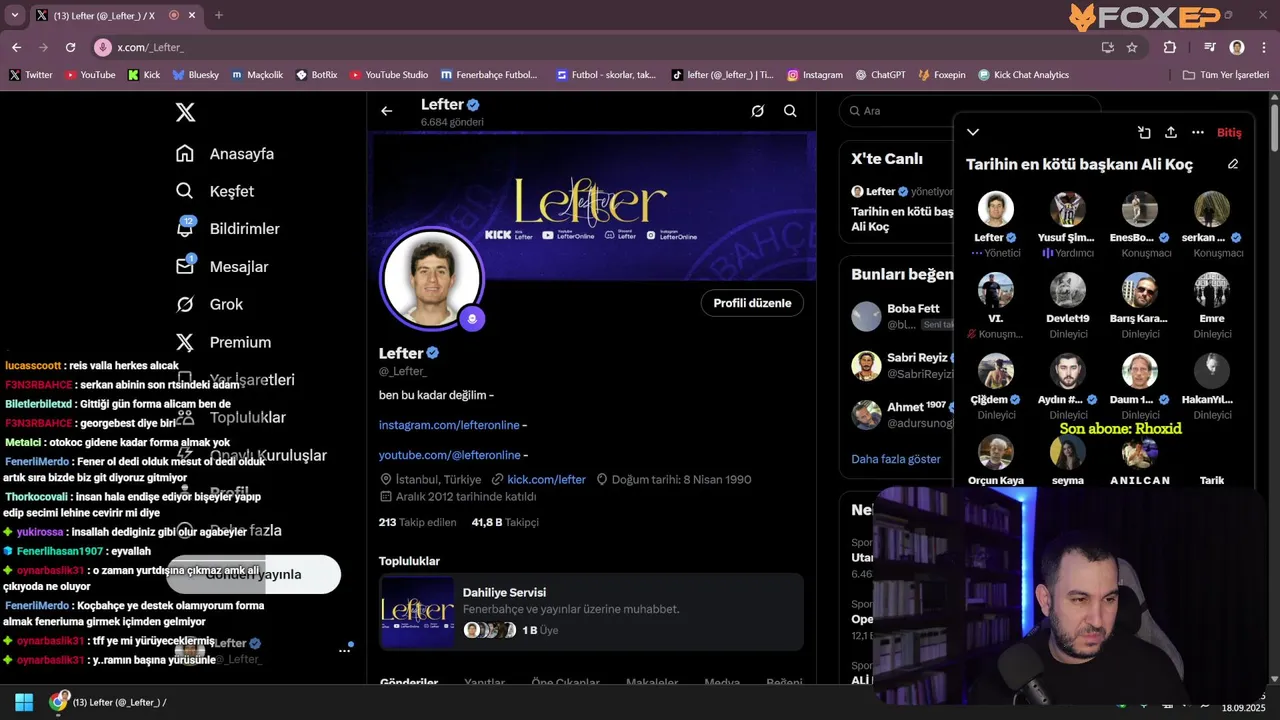Open the 213 Takip edilen list

[417, 522]
